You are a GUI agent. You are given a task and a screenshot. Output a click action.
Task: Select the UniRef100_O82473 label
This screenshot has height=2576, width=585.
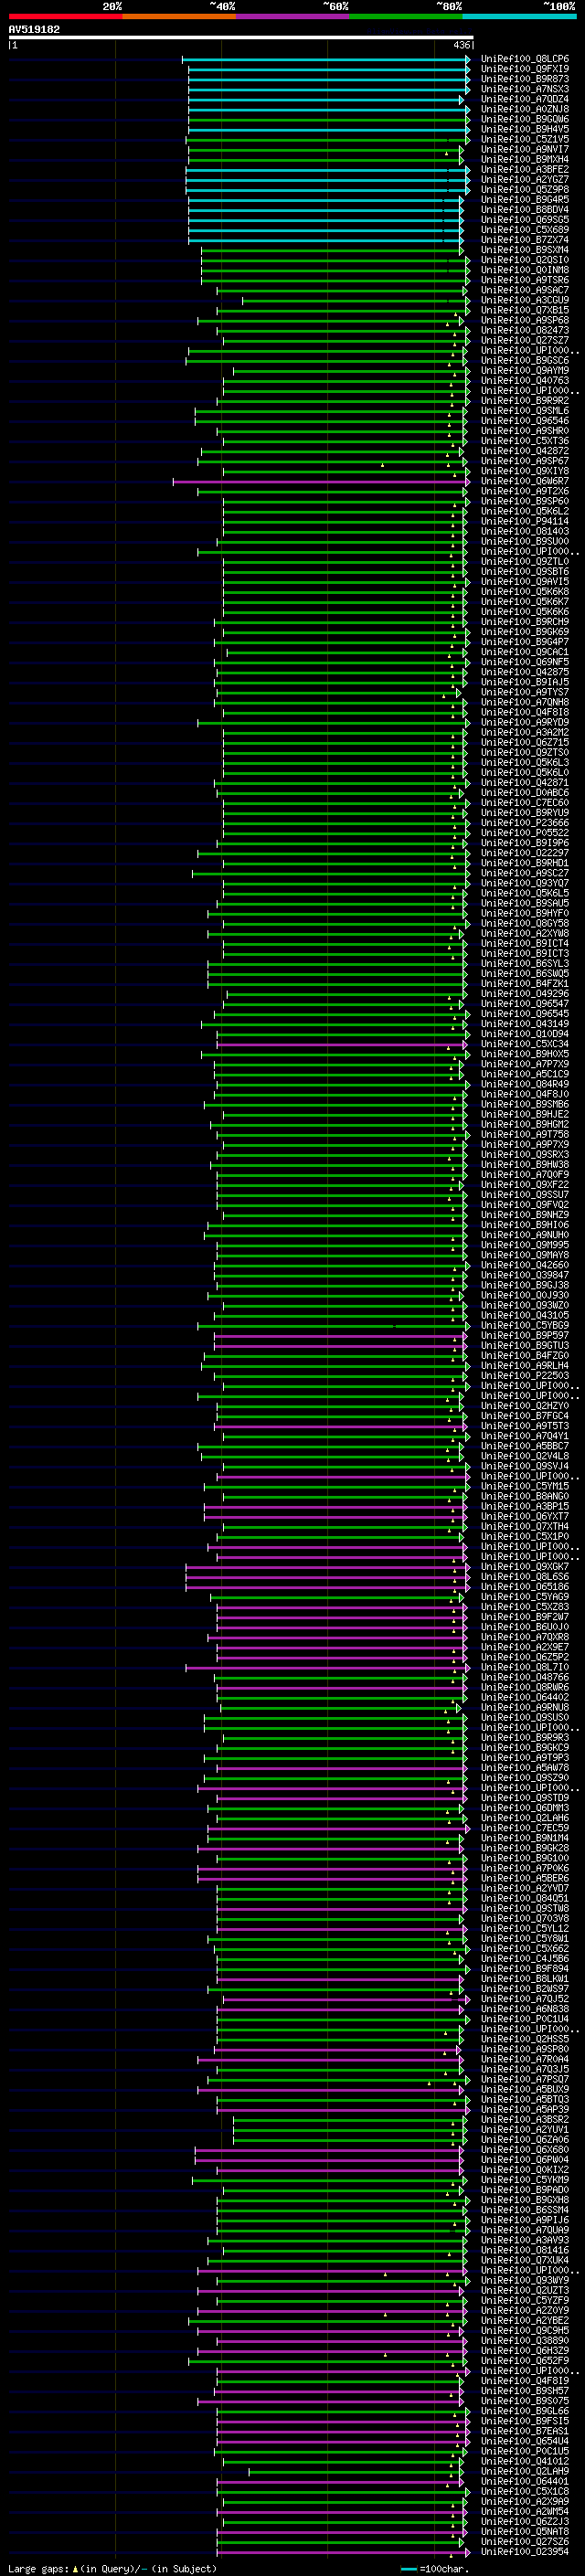[x=525, y=330]
